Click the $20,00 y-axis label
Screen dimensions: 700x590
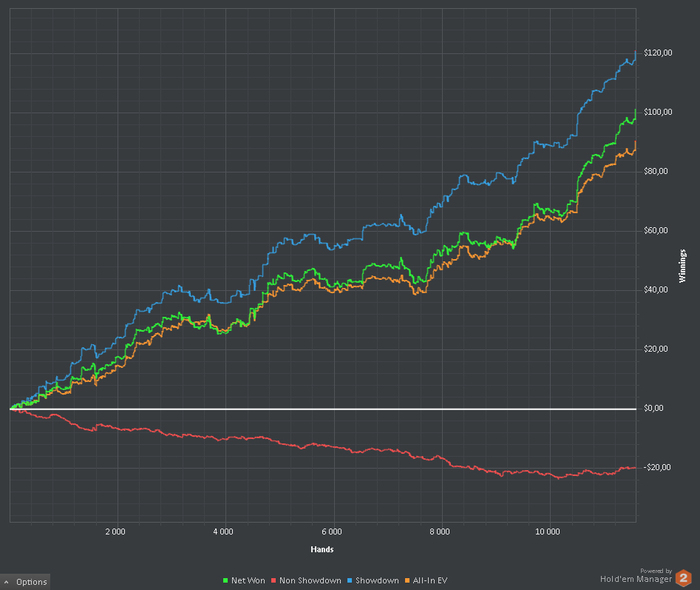[x=656, y=349]
